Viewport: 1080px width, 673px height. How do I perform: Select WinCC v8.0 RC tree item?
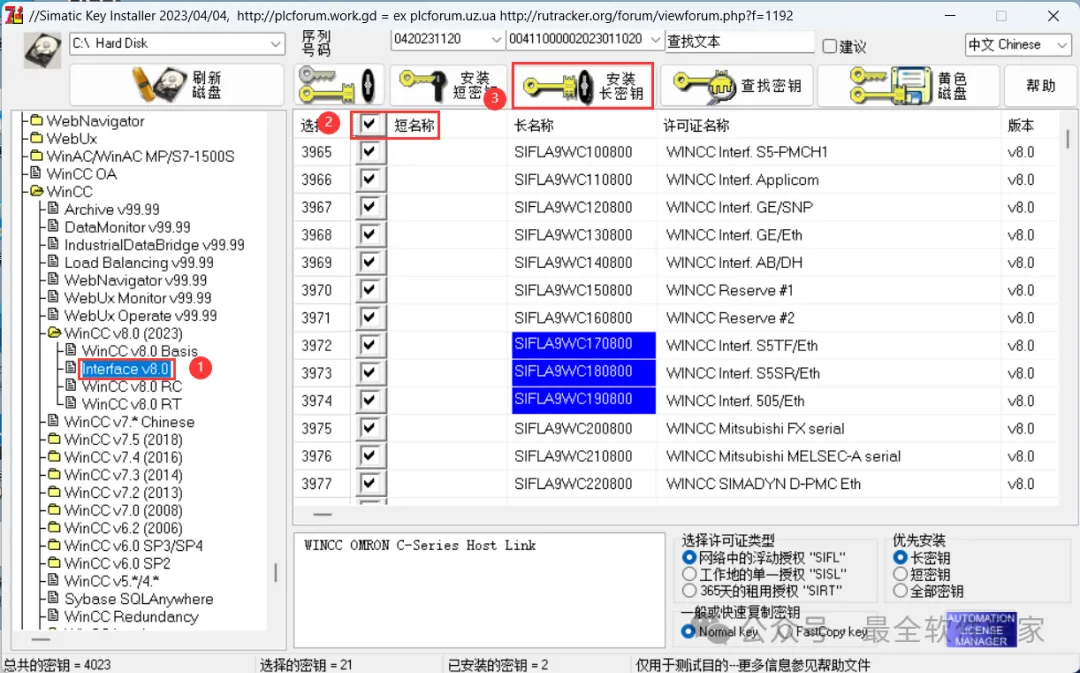[132, 386]
